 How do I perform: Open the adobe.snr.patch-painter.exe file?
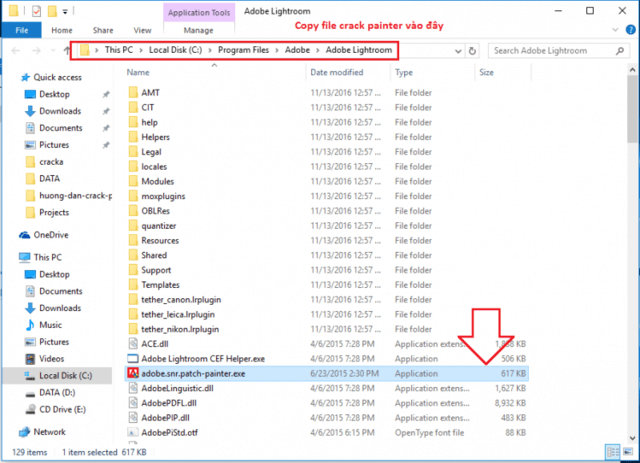[x=193, y=373]
